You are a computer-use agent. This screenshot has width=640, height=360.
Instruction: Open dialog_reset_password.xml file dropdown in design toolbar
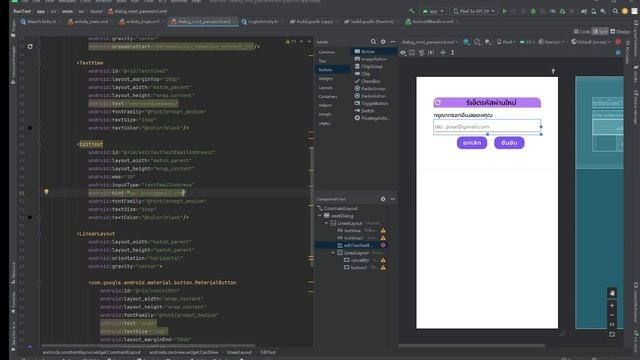(430, 42)
